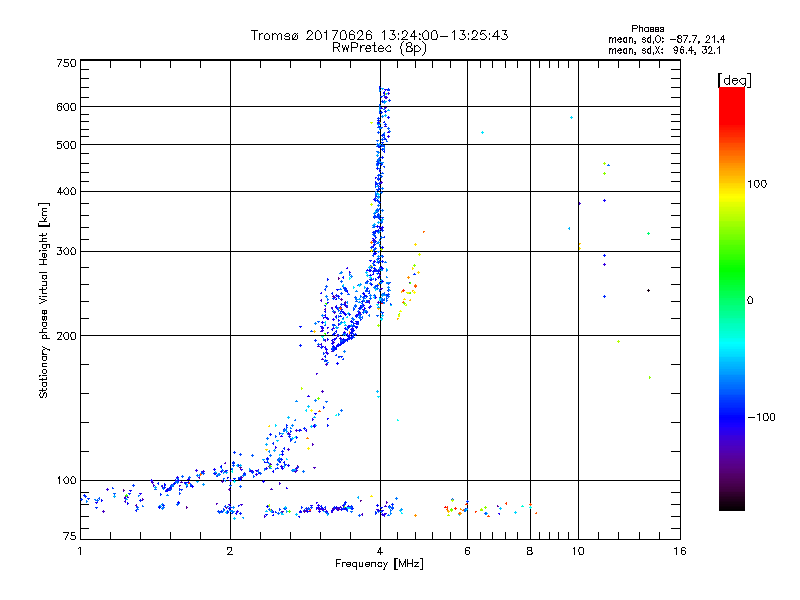This screenshot has height=600, width=800.
Task: Click x-axis tick label '2'
Action: click(230, 551)
